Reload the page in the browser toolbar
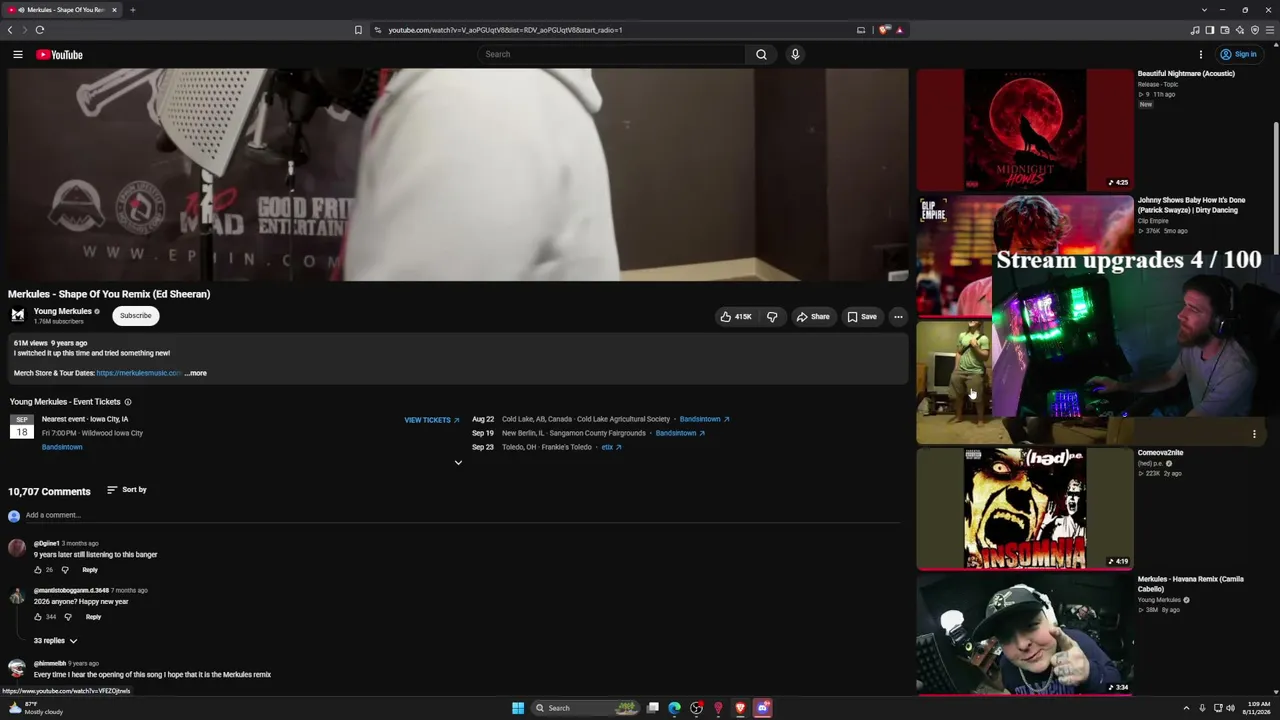Screen dimensions: 1280x720 click(x=40, y=30)
